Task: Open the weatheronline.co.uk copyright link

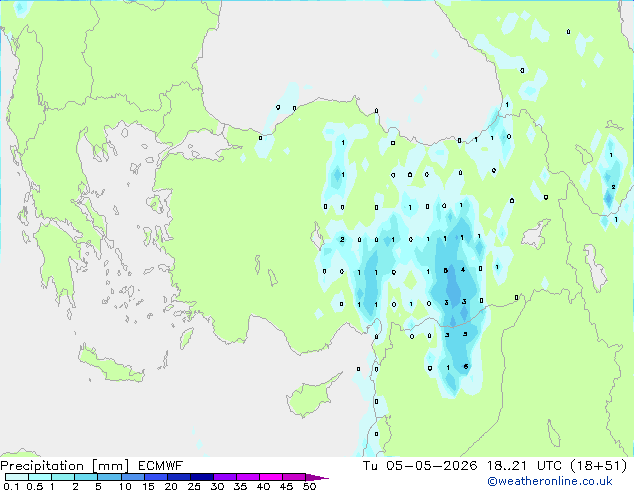Action: point(550,481)
